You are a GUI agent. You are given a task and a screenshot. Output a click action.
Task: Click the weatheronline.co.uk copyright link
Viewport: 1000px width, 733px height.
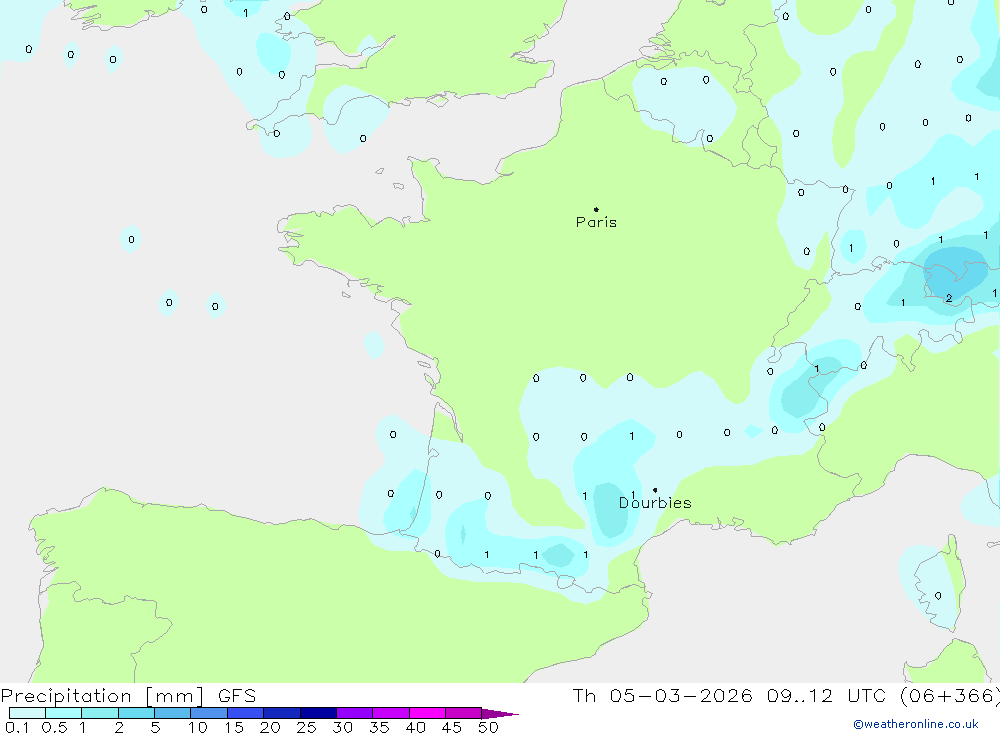916,724
